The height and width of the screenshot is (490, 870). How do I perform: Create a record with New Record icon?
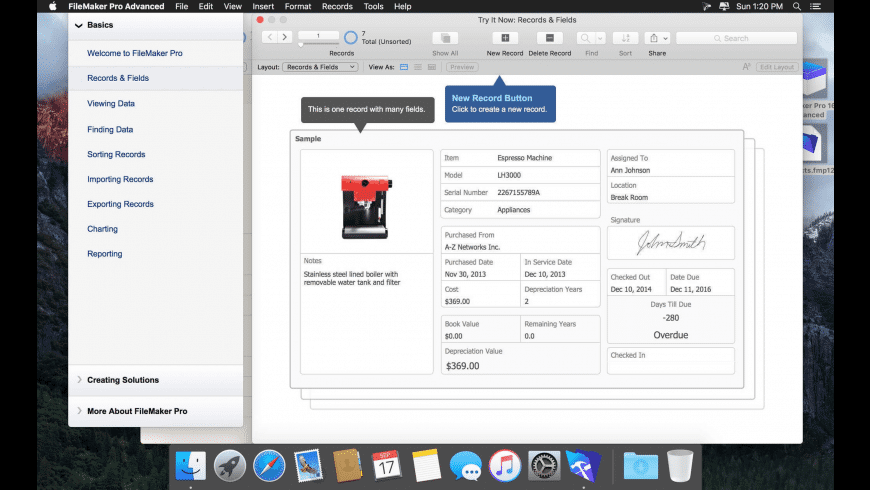click(505, 38)
